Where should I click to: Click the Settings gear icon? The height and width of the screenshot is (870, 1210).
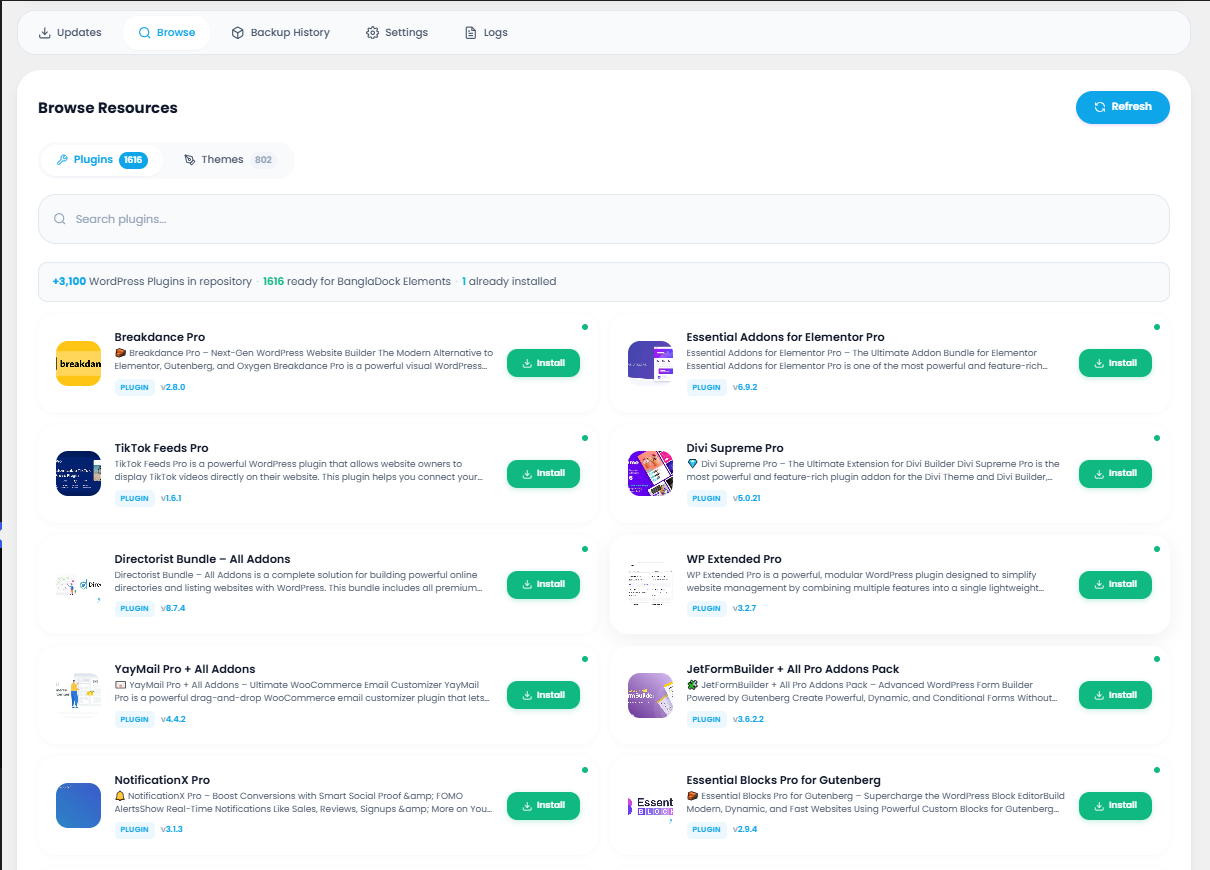[x=372, y=33]
